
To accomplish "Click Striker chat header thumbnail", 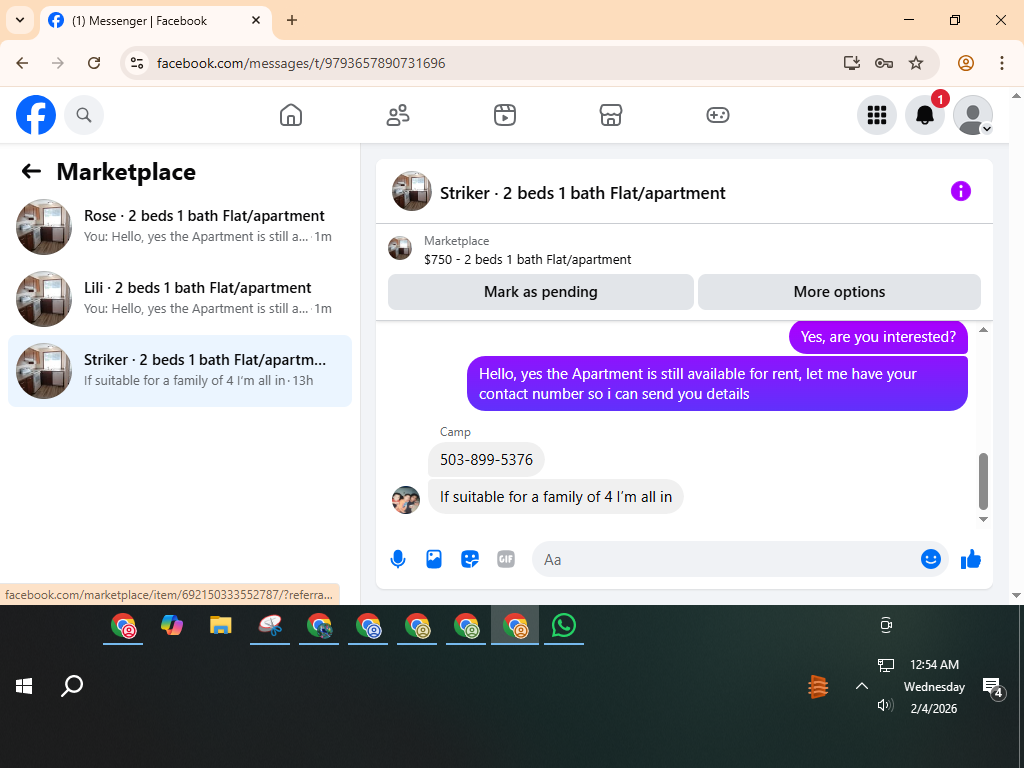I will [411, 191].
